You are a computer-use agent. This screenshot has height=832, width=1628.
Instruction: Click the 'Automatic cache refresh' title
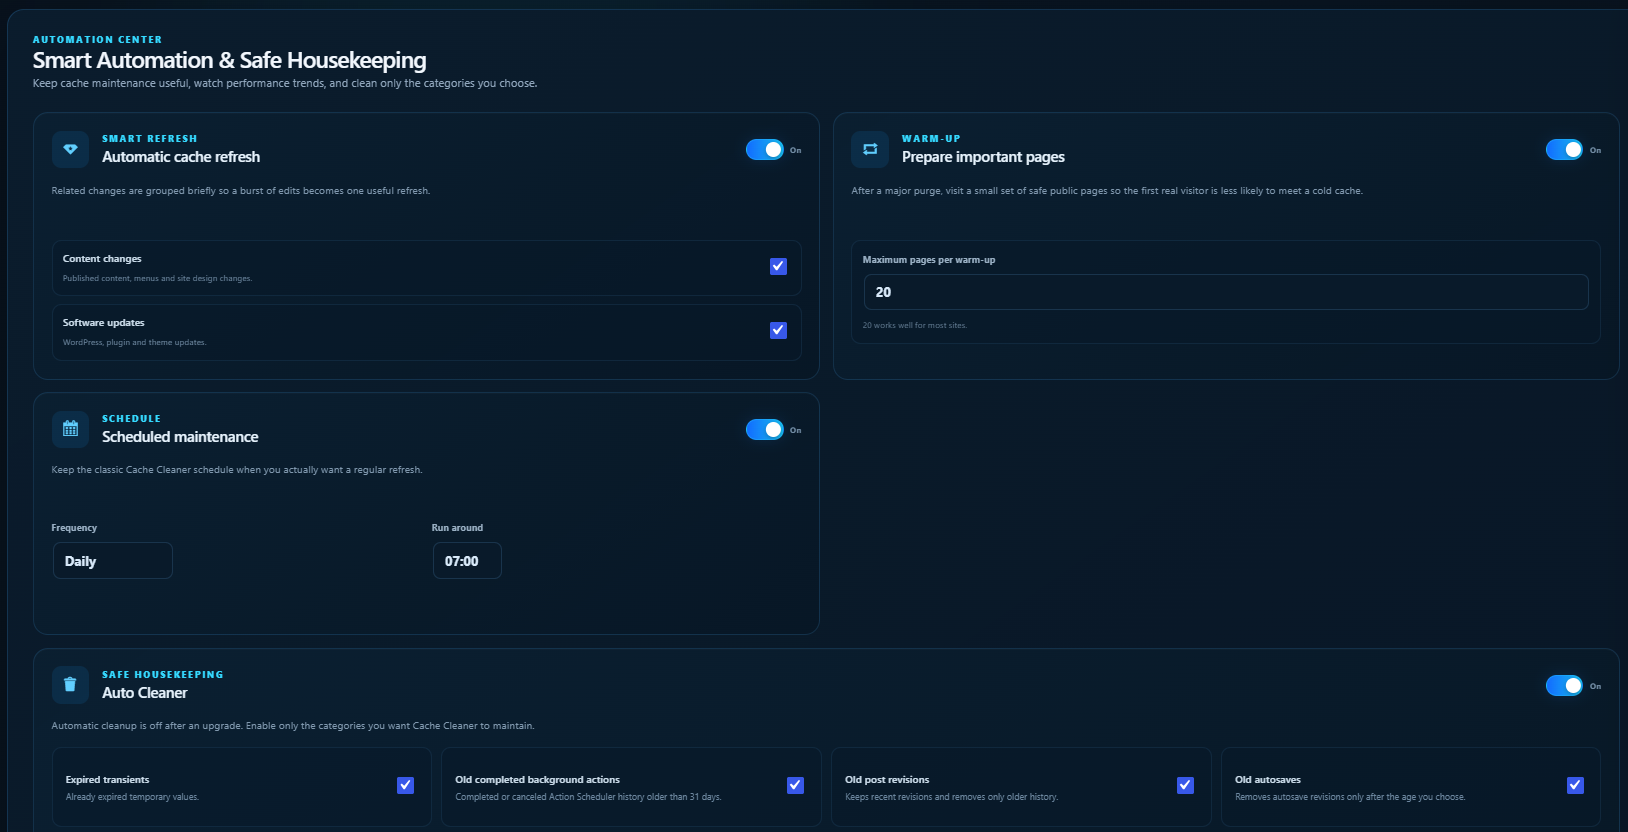(x=181, y=157)
